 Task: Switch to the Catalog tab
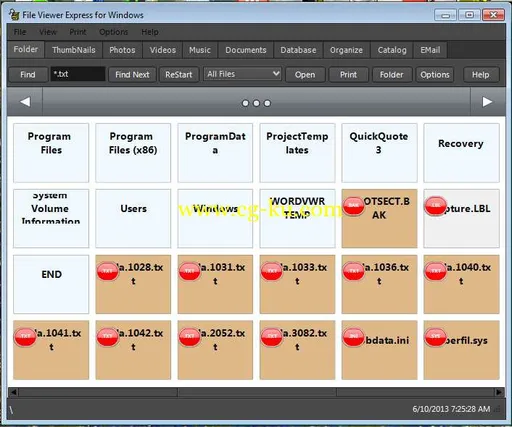[x=392, y=50]
